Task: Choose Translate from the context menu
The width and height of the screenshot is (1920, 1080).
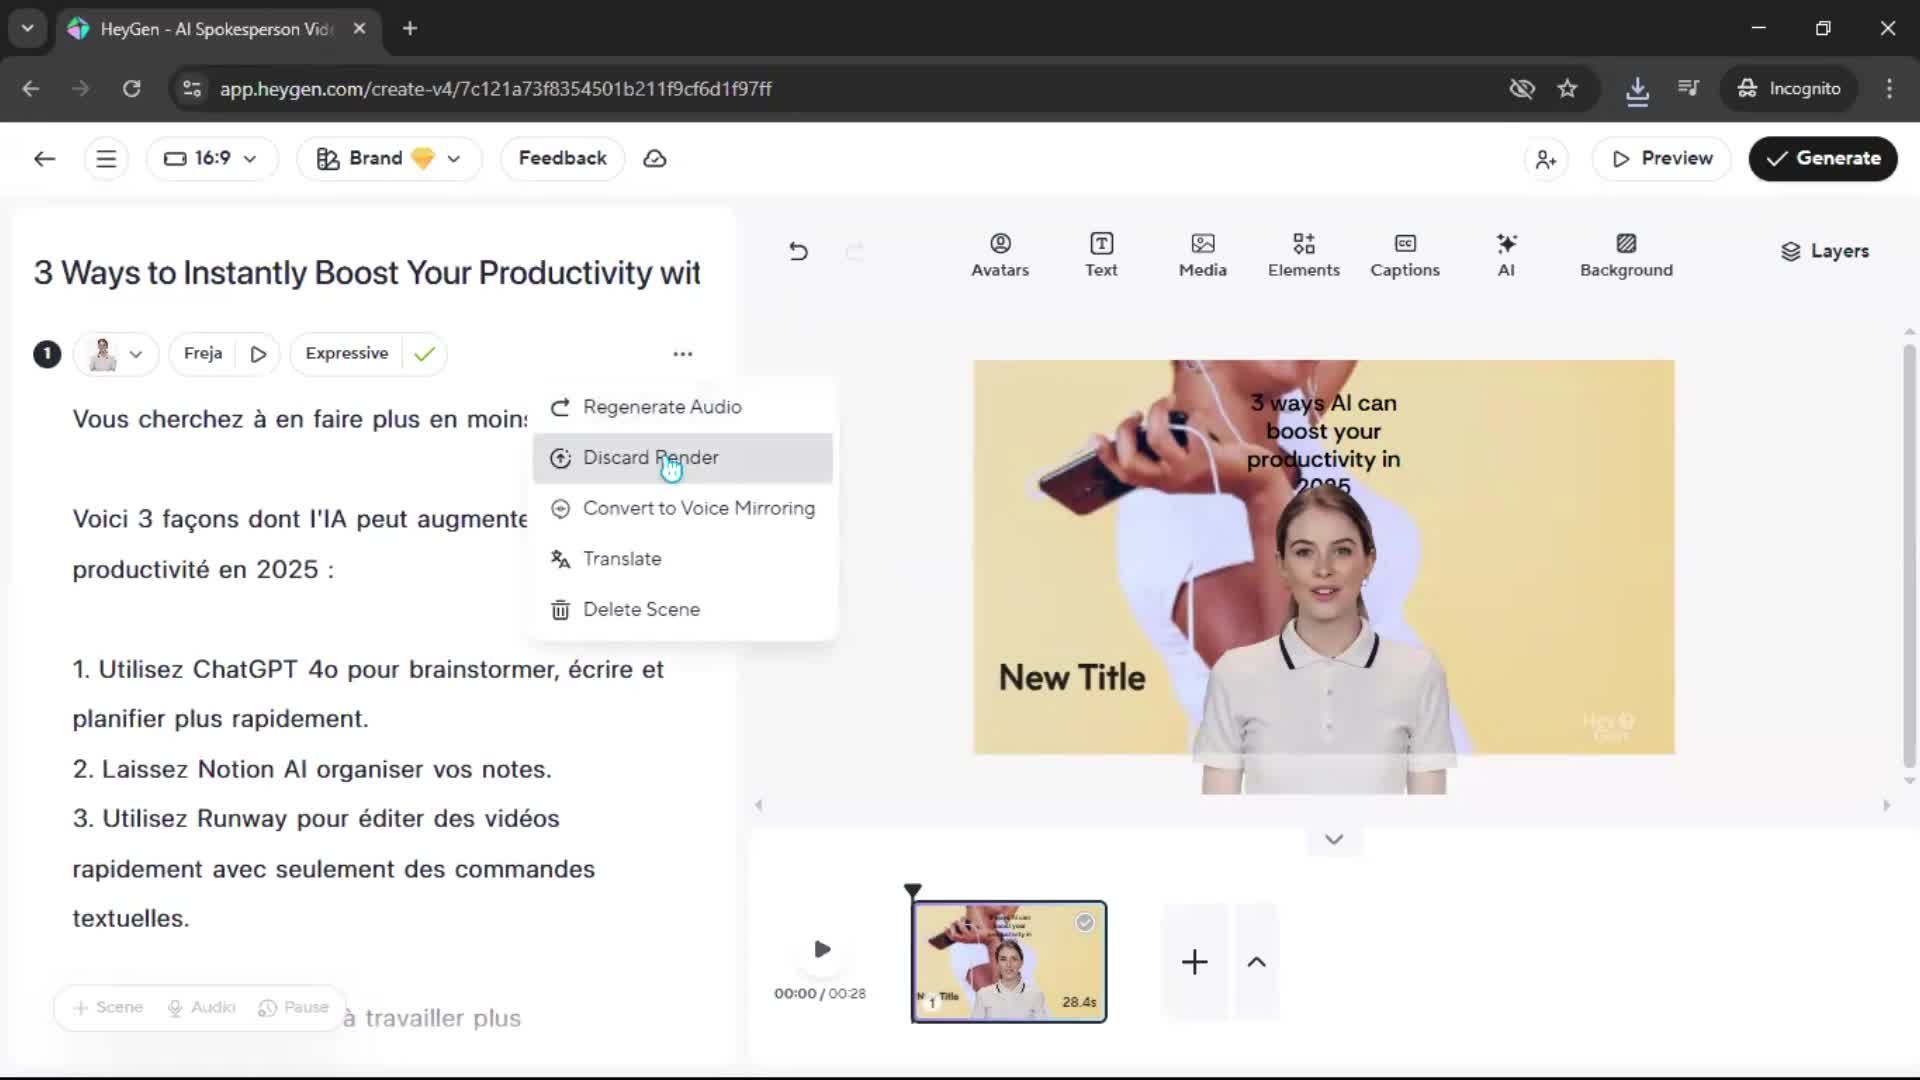Action: coord(621,559)
